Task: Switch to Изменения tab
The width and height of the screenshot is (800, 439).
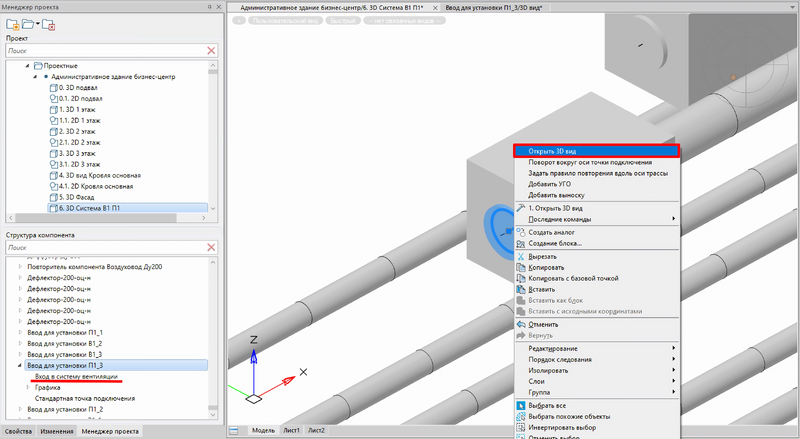Action: 57,431
